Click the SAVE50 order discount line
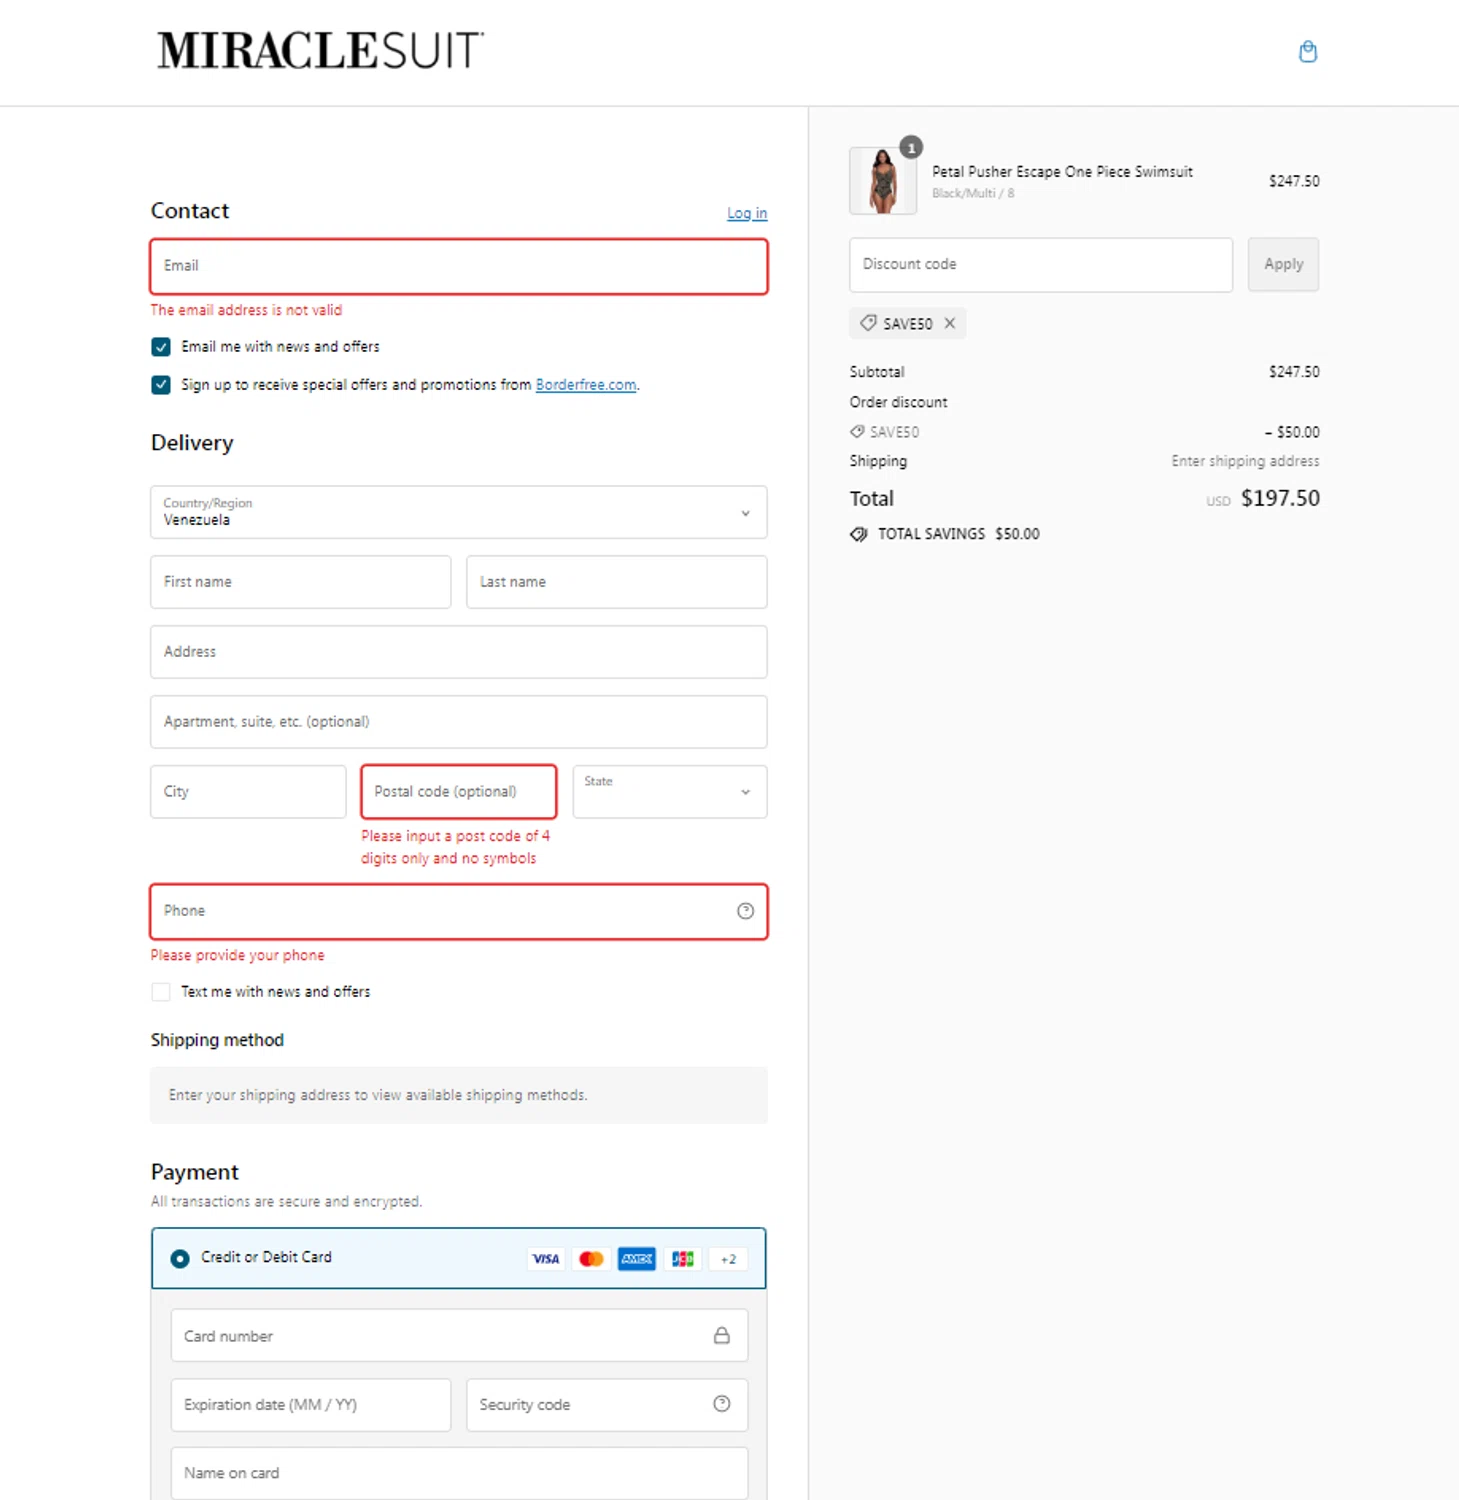Screen dimensions: 1459x1500 click(1084, 432)
